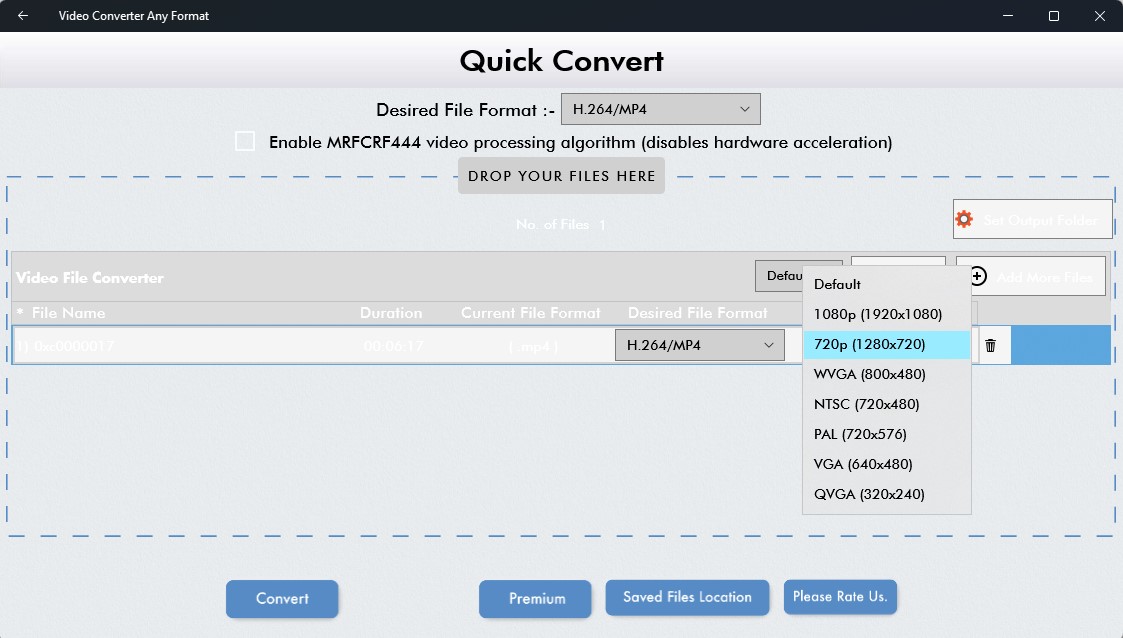Screen dimensions: 1123x638
Task: Pick WVGA (800x480) option
Action: coord(887,374)
